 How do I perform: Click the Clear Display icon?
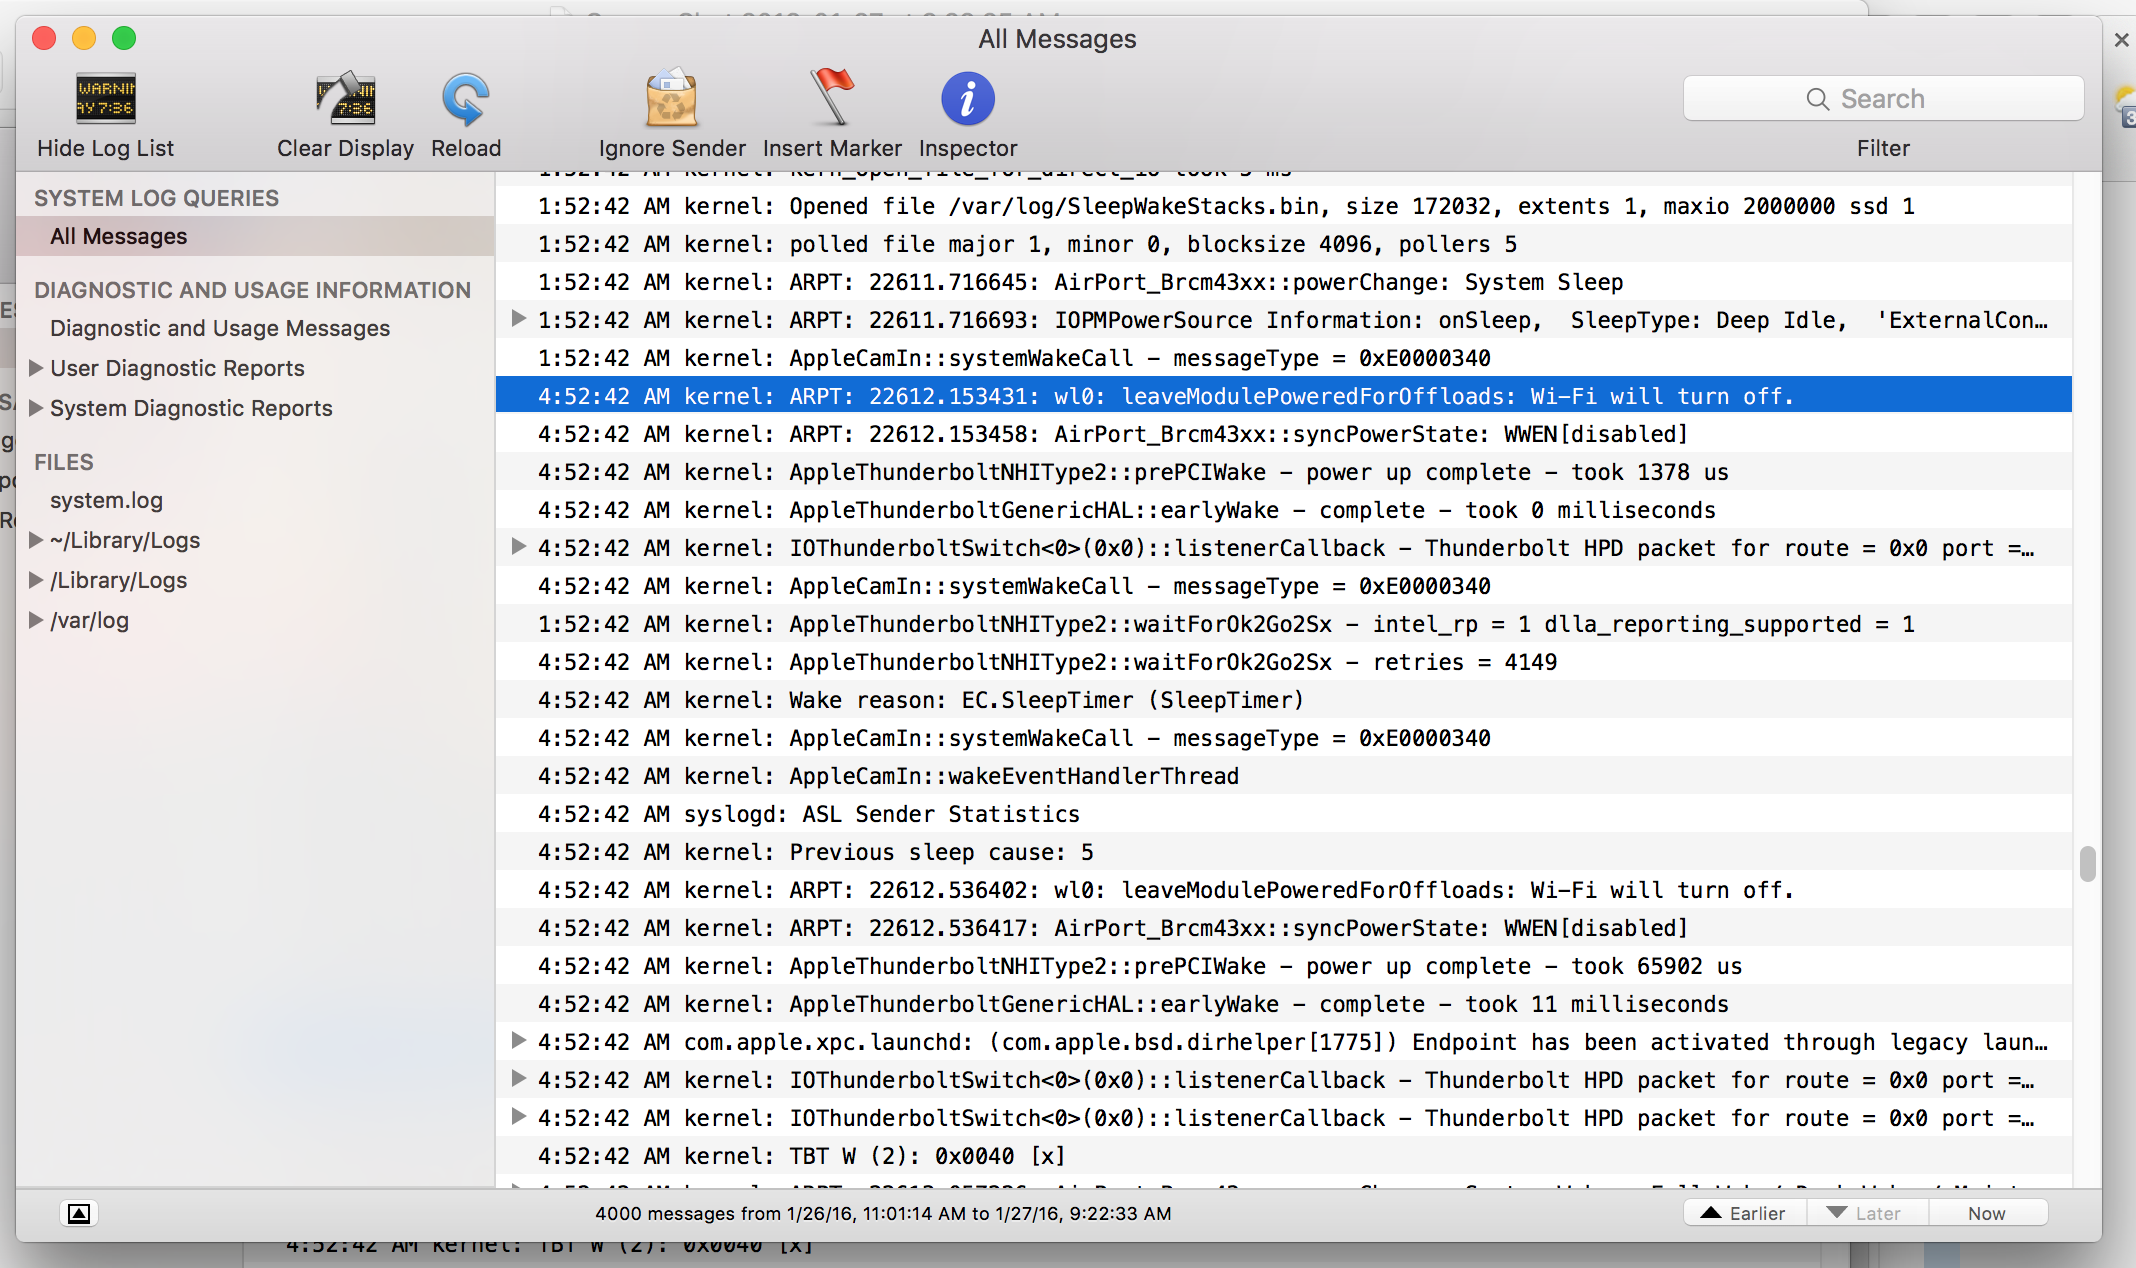pos(345,99)
